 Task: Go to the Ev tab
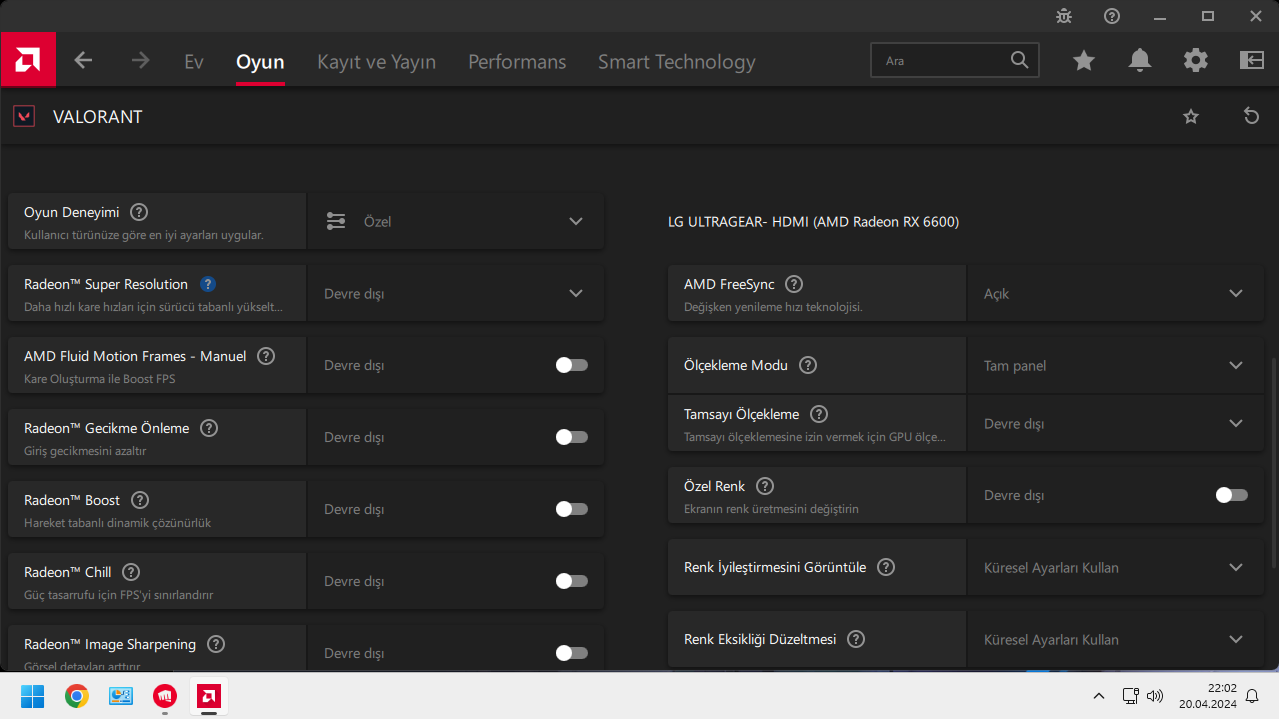coord(194,62)
